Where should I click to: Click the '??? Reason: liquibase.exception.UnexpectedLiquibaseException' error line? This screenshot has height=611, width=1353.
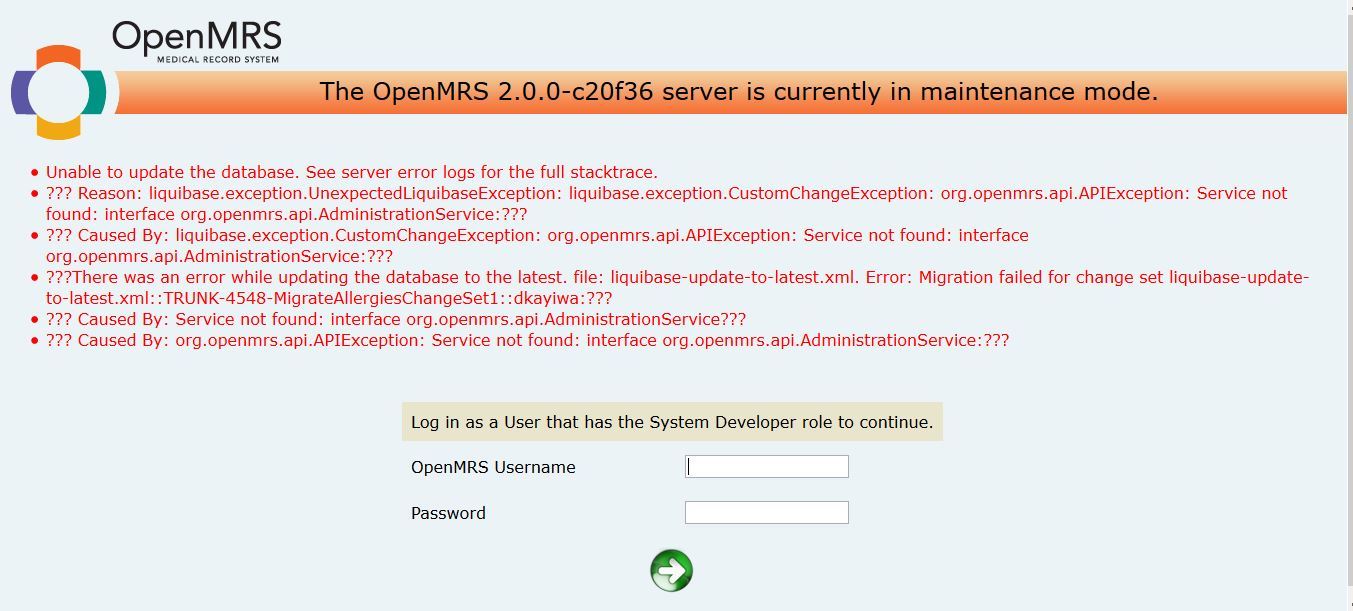coord(667,203)
